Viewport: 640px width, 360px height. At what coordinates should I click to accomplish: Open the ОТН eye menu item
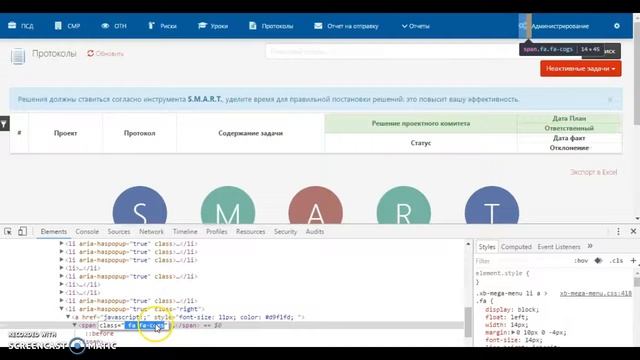(x=114, y=26)
